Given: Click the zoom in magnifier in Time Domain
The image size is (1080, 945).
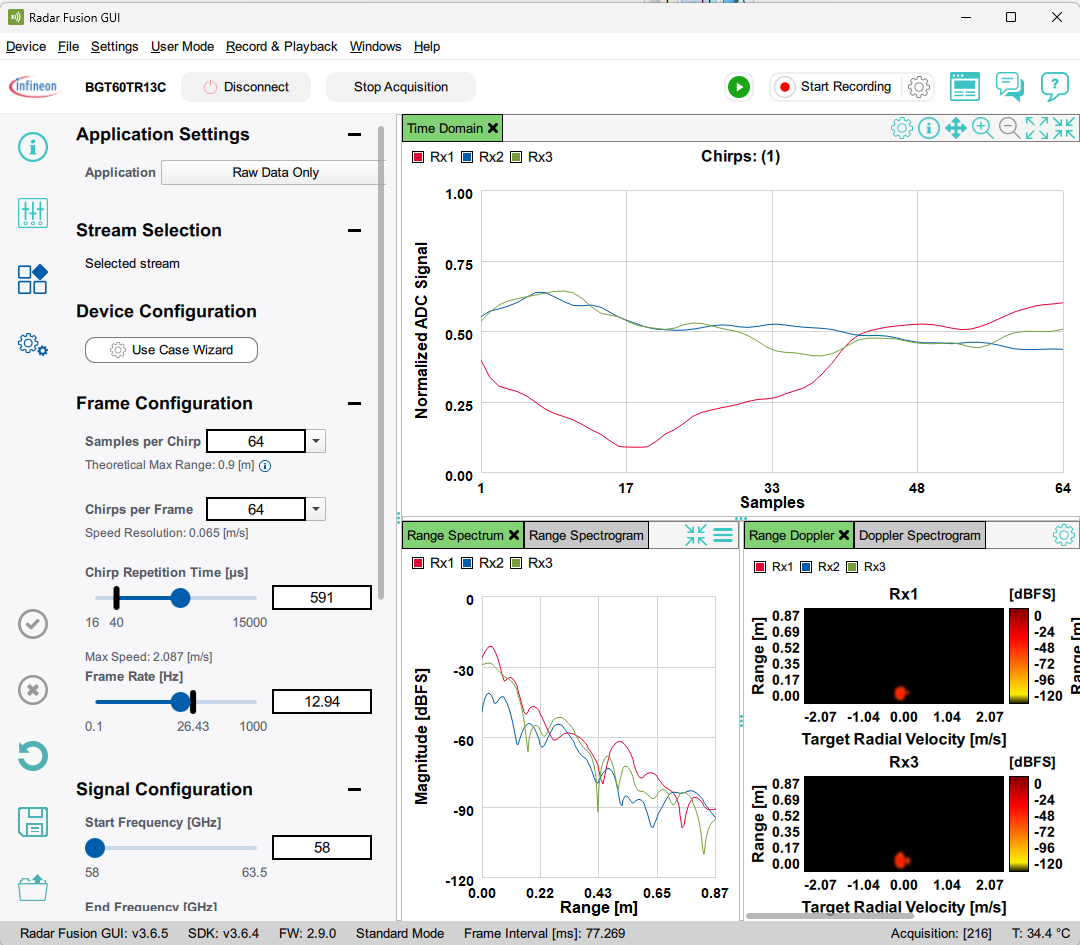Looking at the screenshot, I should (983, 128).
